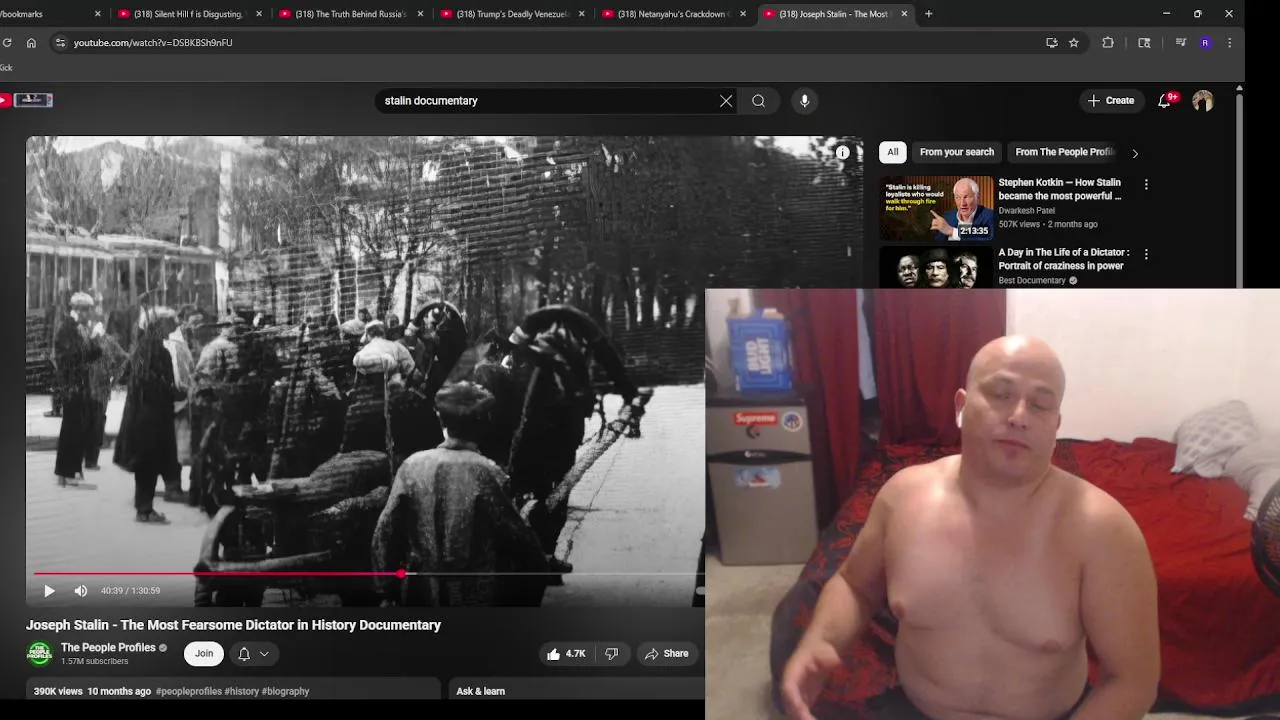
Task: Open YouTube notifications bell
Action: tap(1165, 101)
